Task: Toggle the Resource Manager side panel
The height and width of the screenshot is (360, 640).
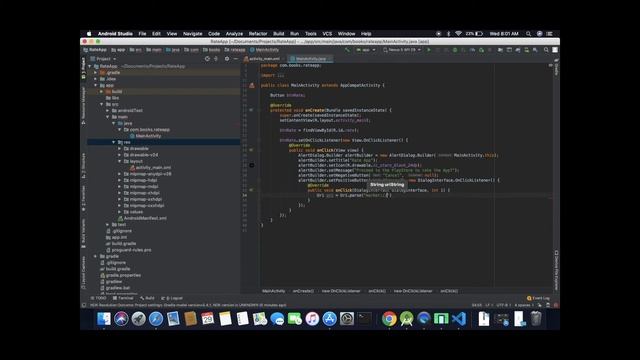Action: (x=84, y=105)
